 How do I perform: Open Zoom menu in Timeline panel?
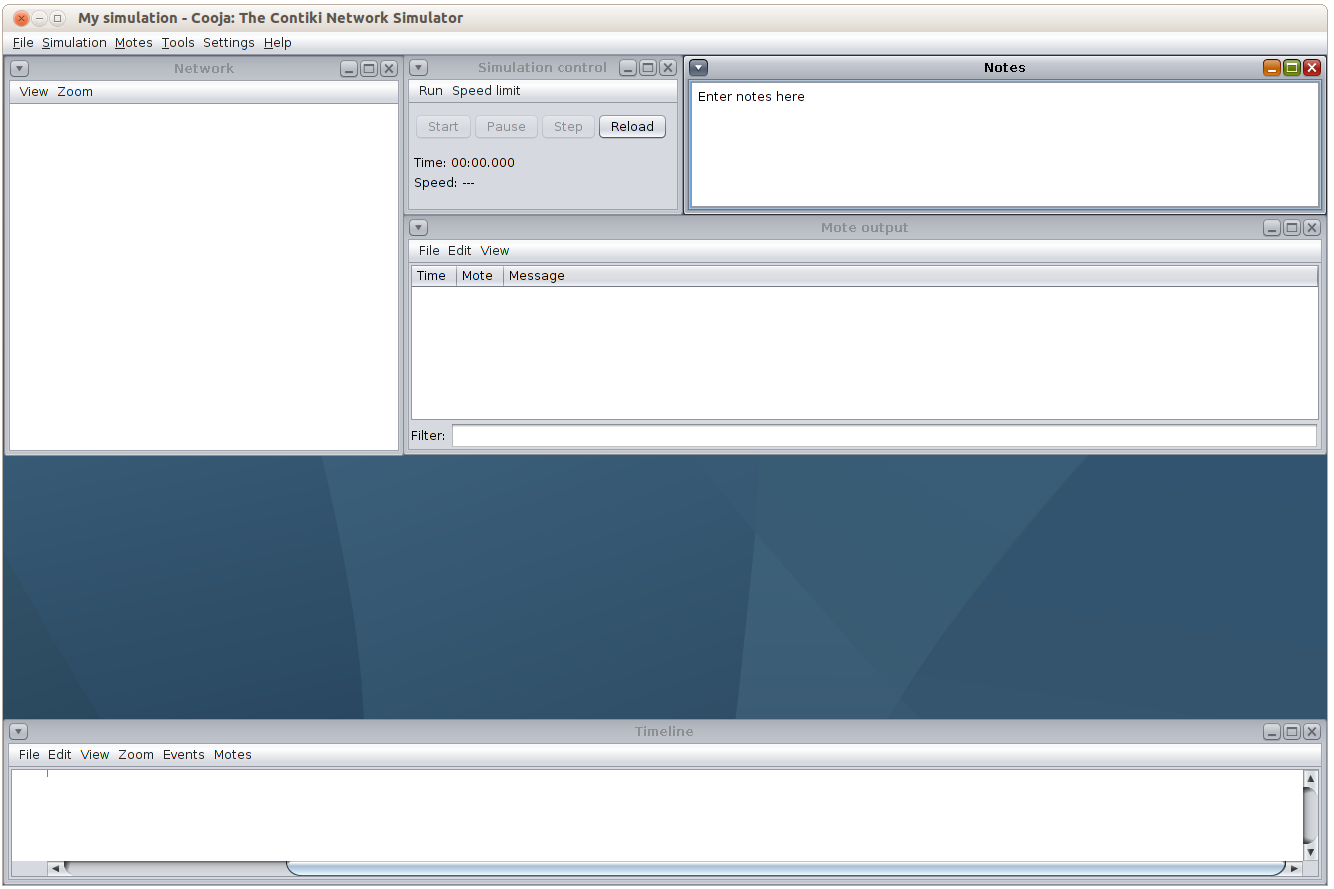pos(136,755)
